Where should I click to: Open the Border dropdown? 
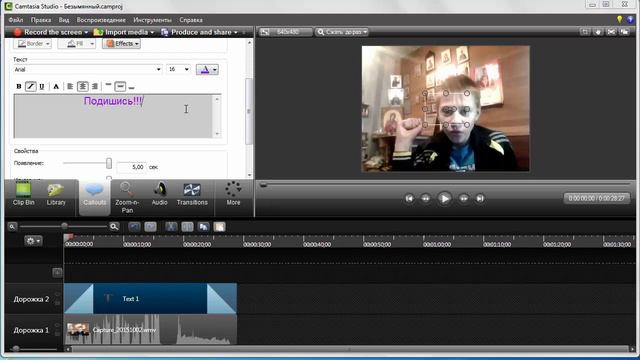tap(33, 44)
